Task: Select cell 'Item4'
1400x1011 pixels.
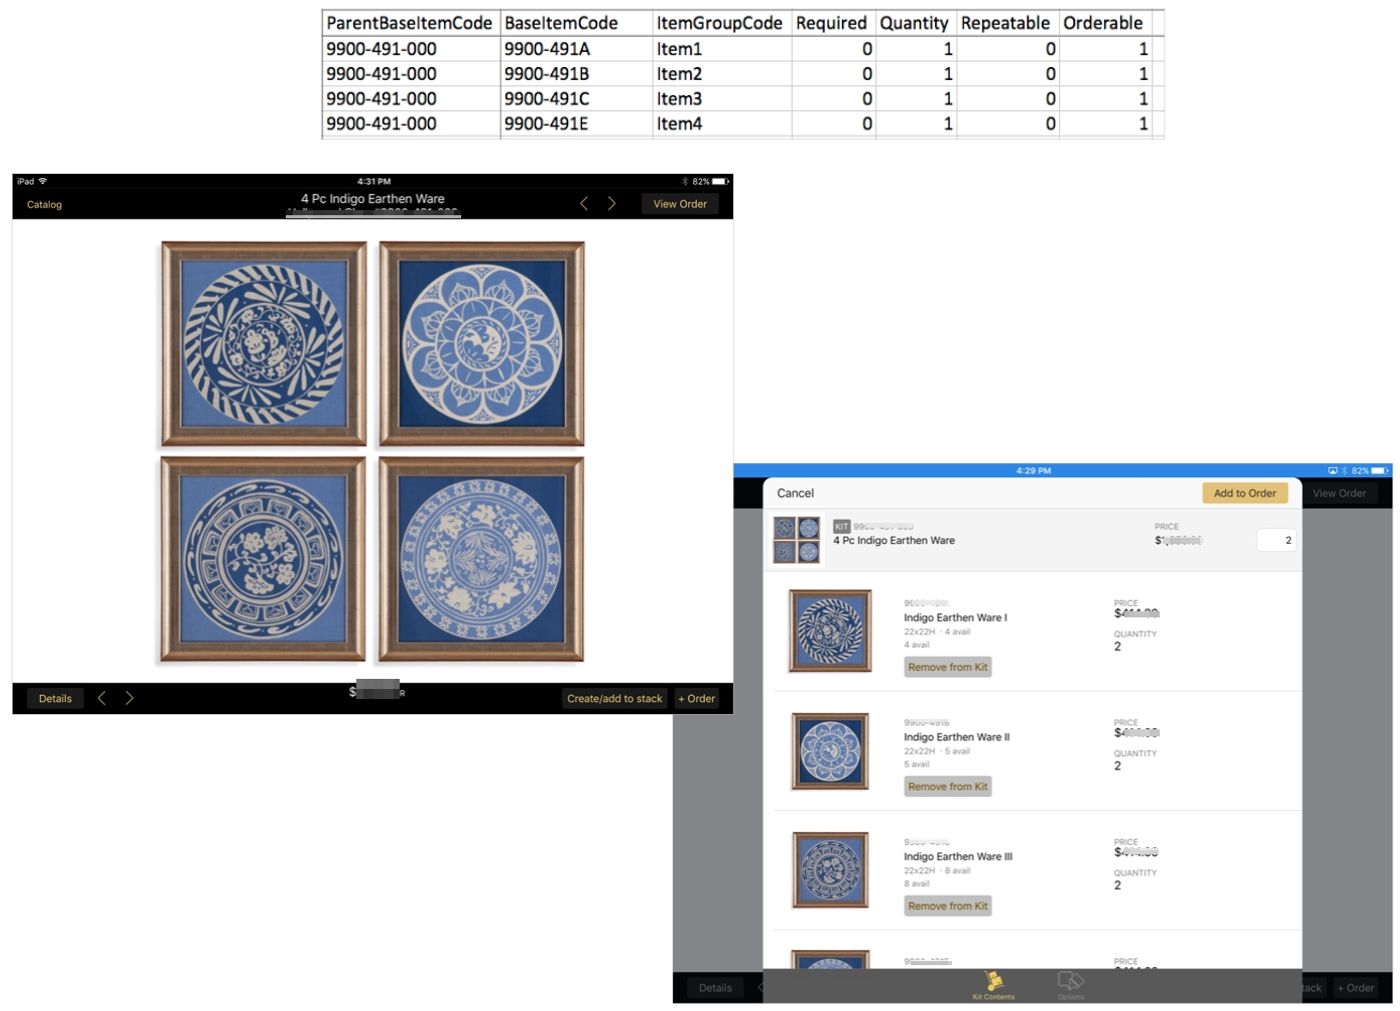Action: tap(721, 124)
